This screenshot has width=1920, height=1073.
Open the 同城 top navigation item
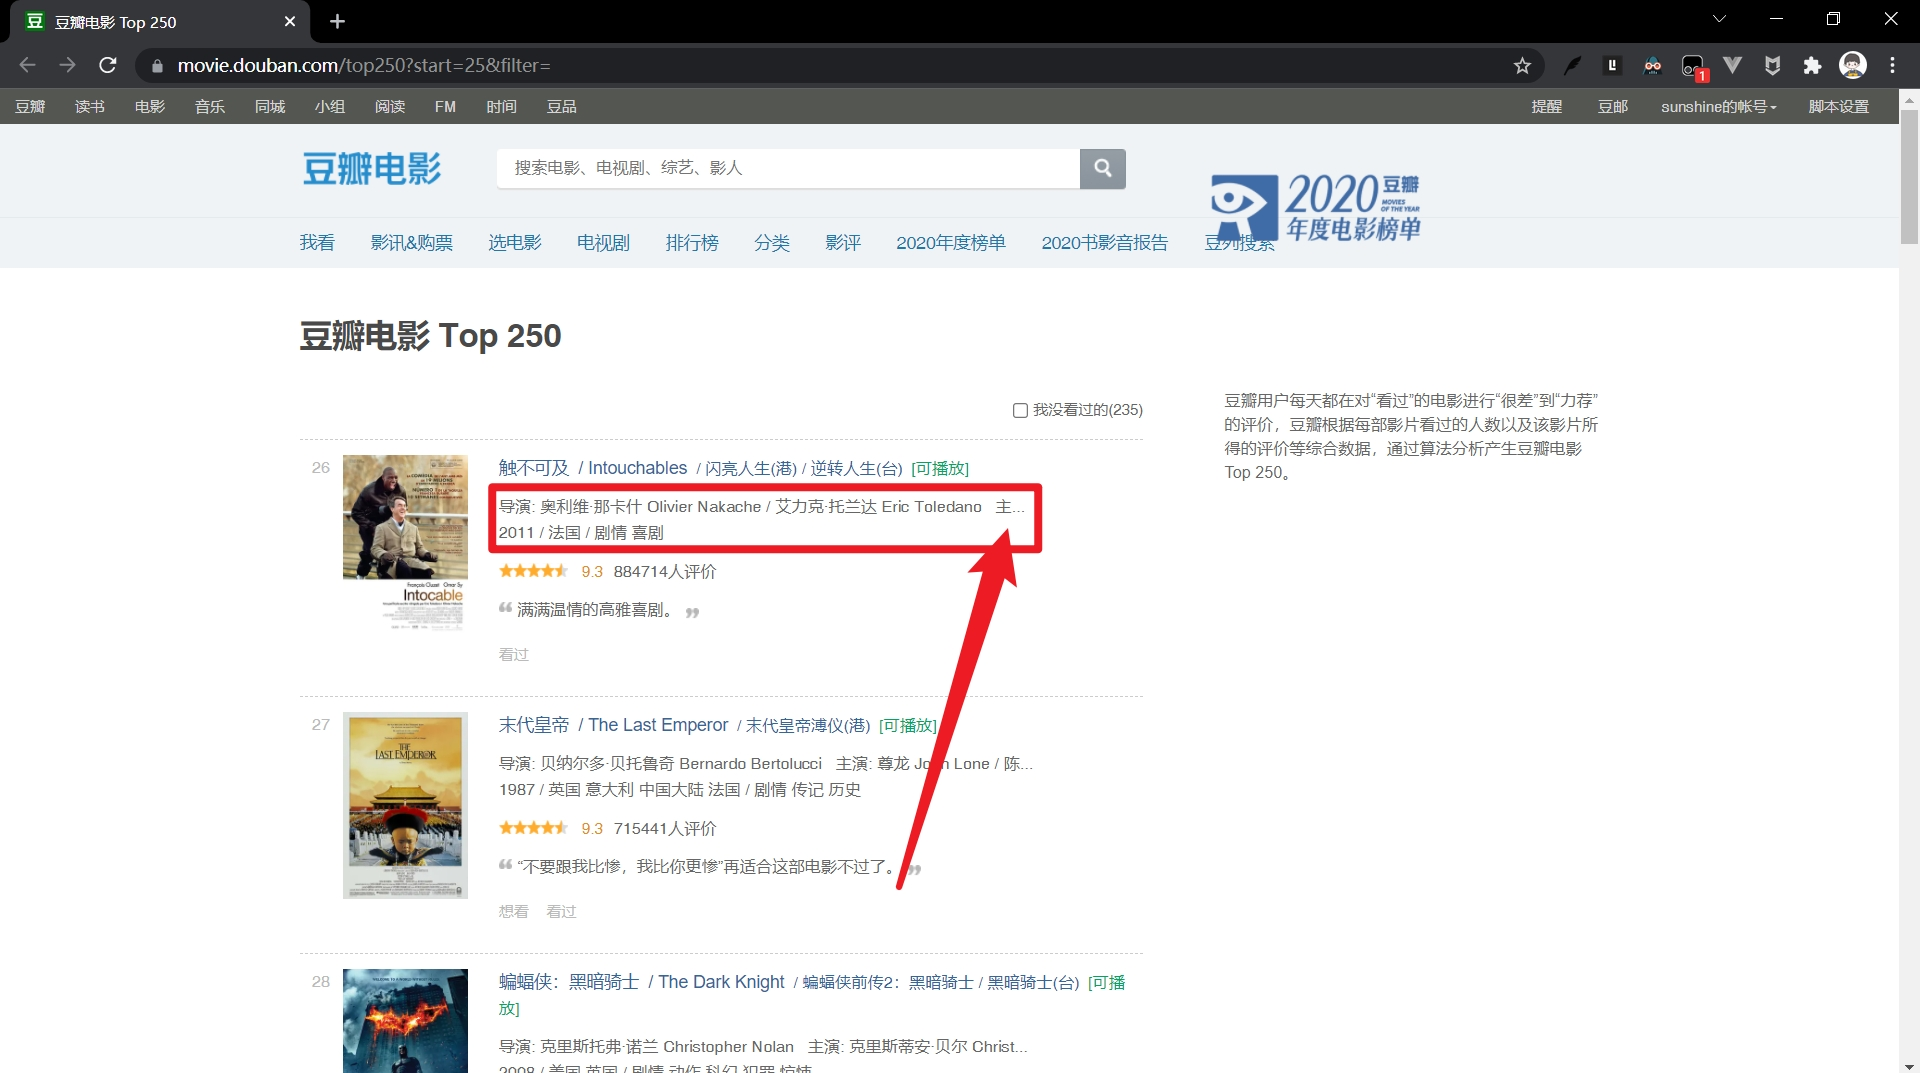pyautogui.click(x=270, y=107)
